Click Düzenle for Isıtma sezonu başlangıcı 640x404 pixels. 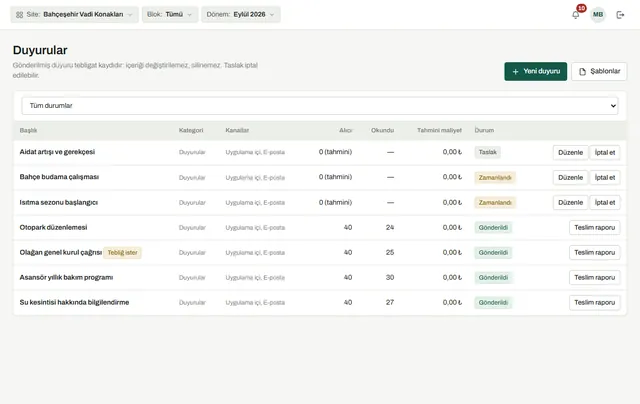570,202
